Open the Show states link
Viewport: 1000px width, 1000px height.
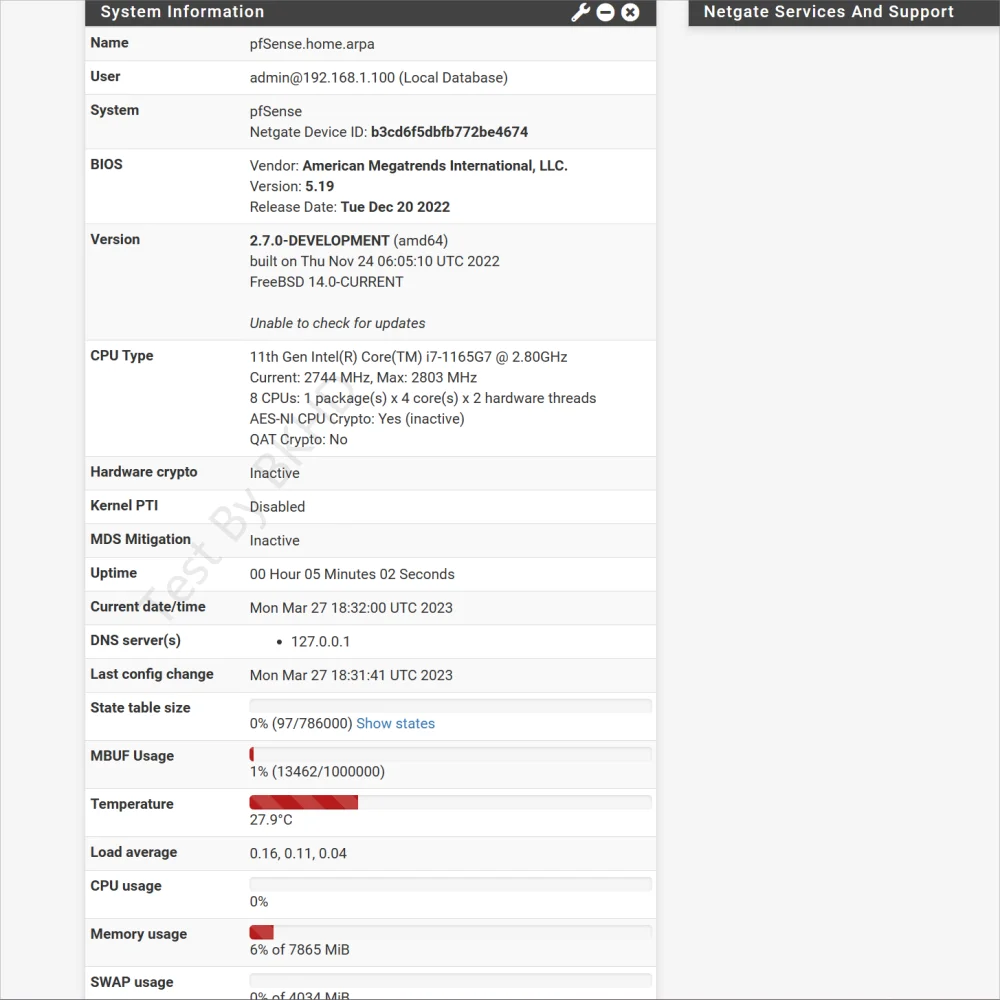click(x=395, y=723)
